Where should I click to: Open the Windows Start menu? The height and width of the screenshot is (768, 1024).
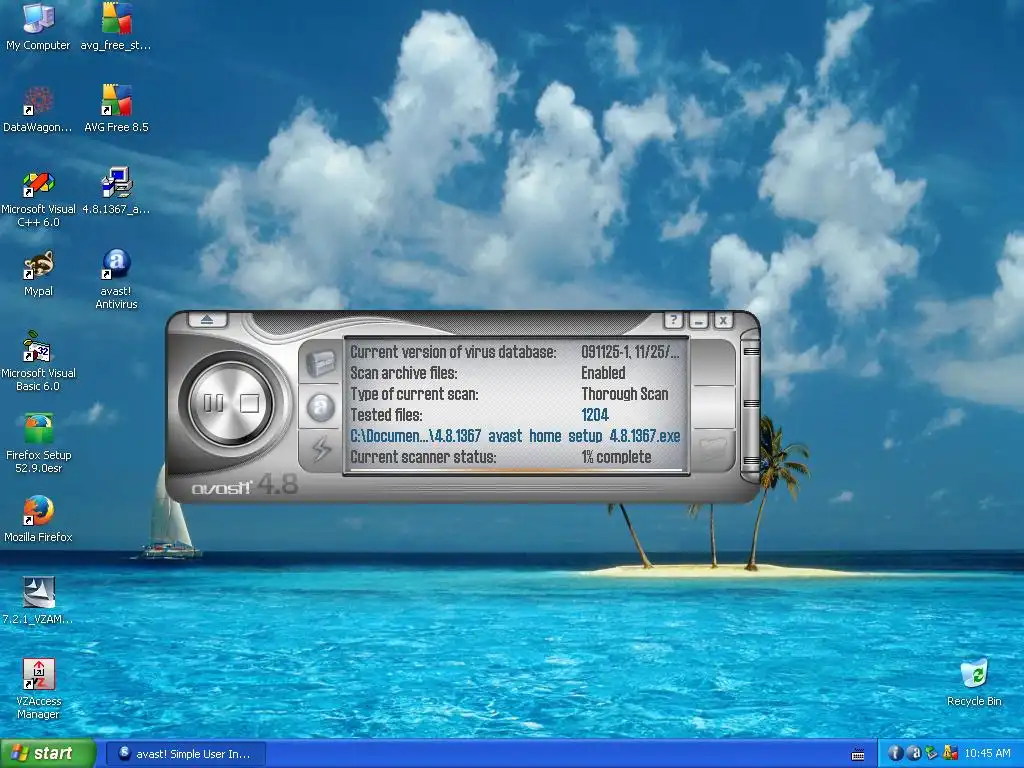(x=48, y=754)
